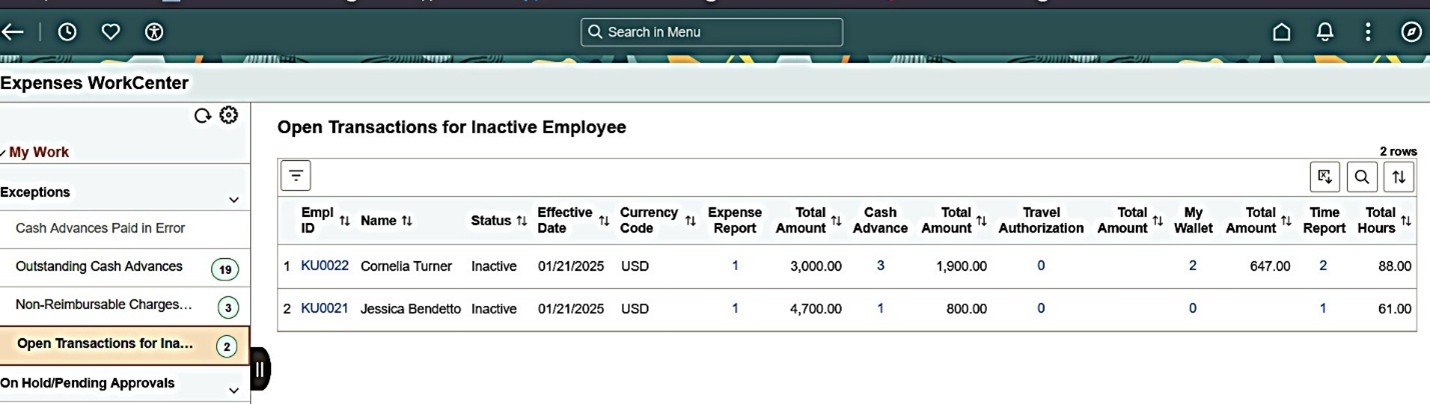Toggle the side panel collapse handle

pyautogui.click(x=259, y=370)
